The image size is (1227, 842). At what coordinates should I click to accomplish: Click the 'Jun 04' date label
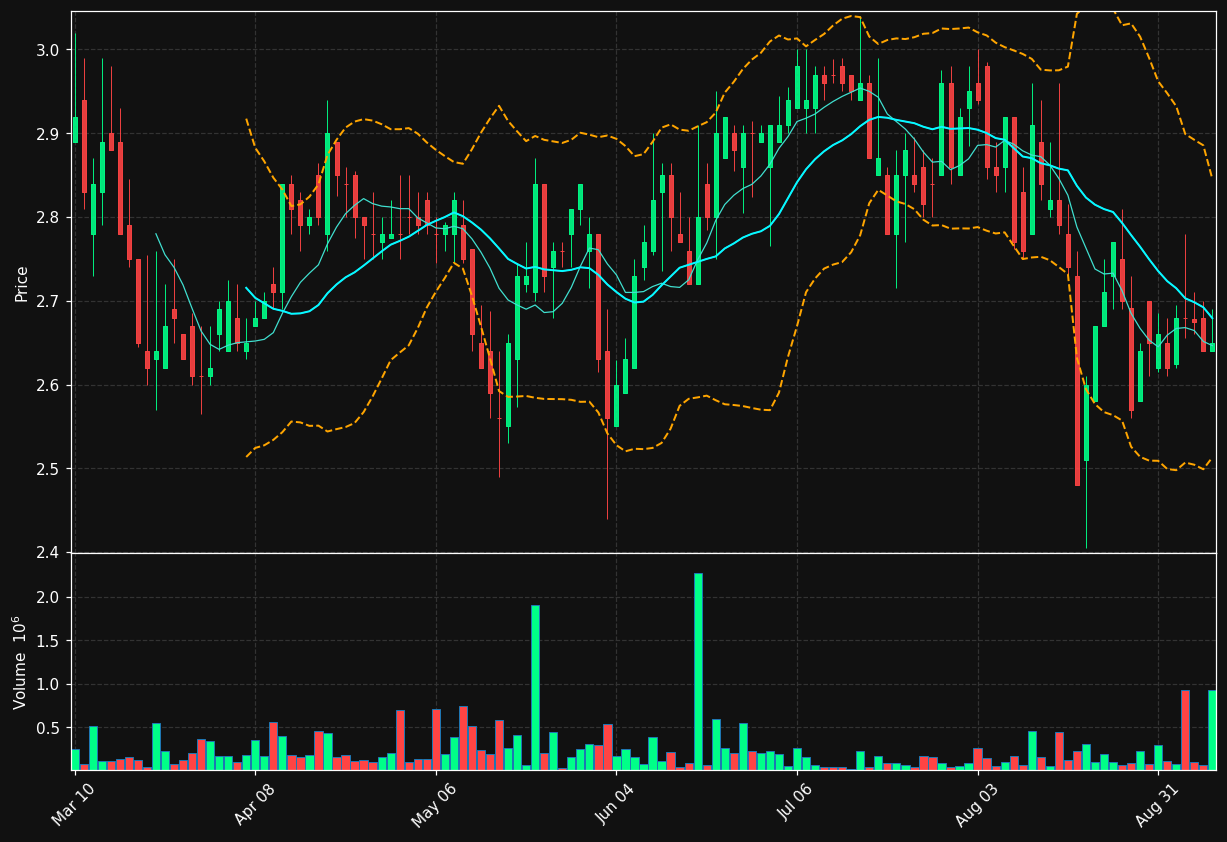tap(615, 805)
